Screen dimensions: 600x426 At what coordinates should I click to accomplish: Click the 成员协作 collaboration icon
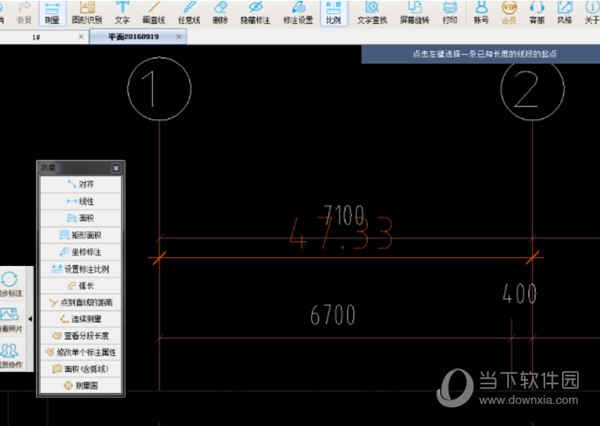click(11, 356)
